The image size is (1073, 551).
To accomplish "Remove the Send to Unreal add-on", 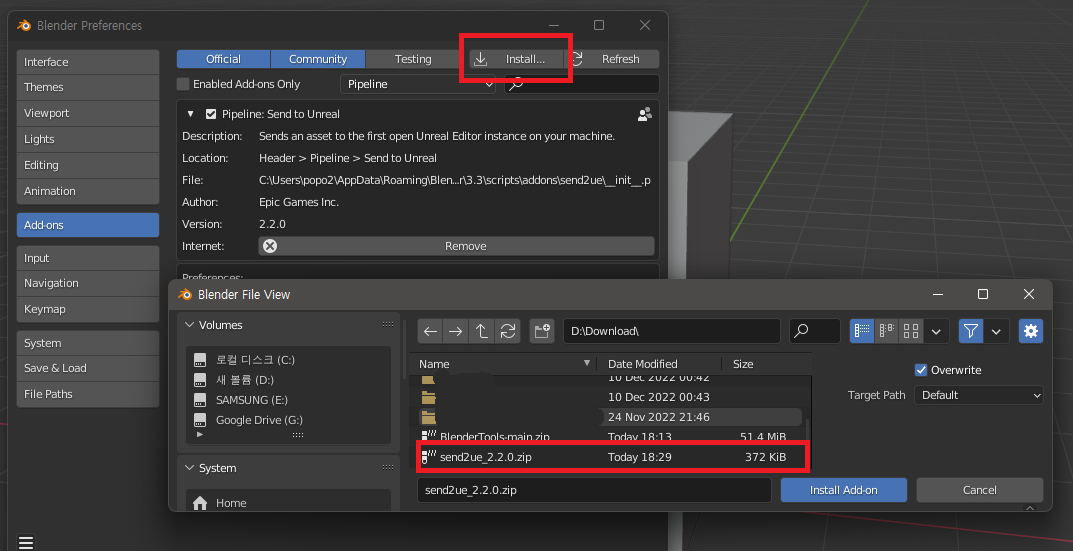I will 456,246.
